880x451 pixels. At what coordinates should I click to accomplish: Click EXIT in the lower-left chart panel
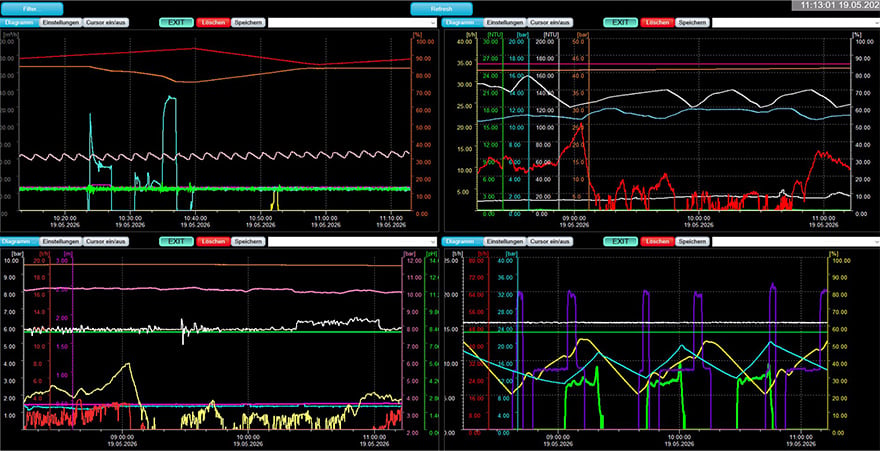point(176,241)
